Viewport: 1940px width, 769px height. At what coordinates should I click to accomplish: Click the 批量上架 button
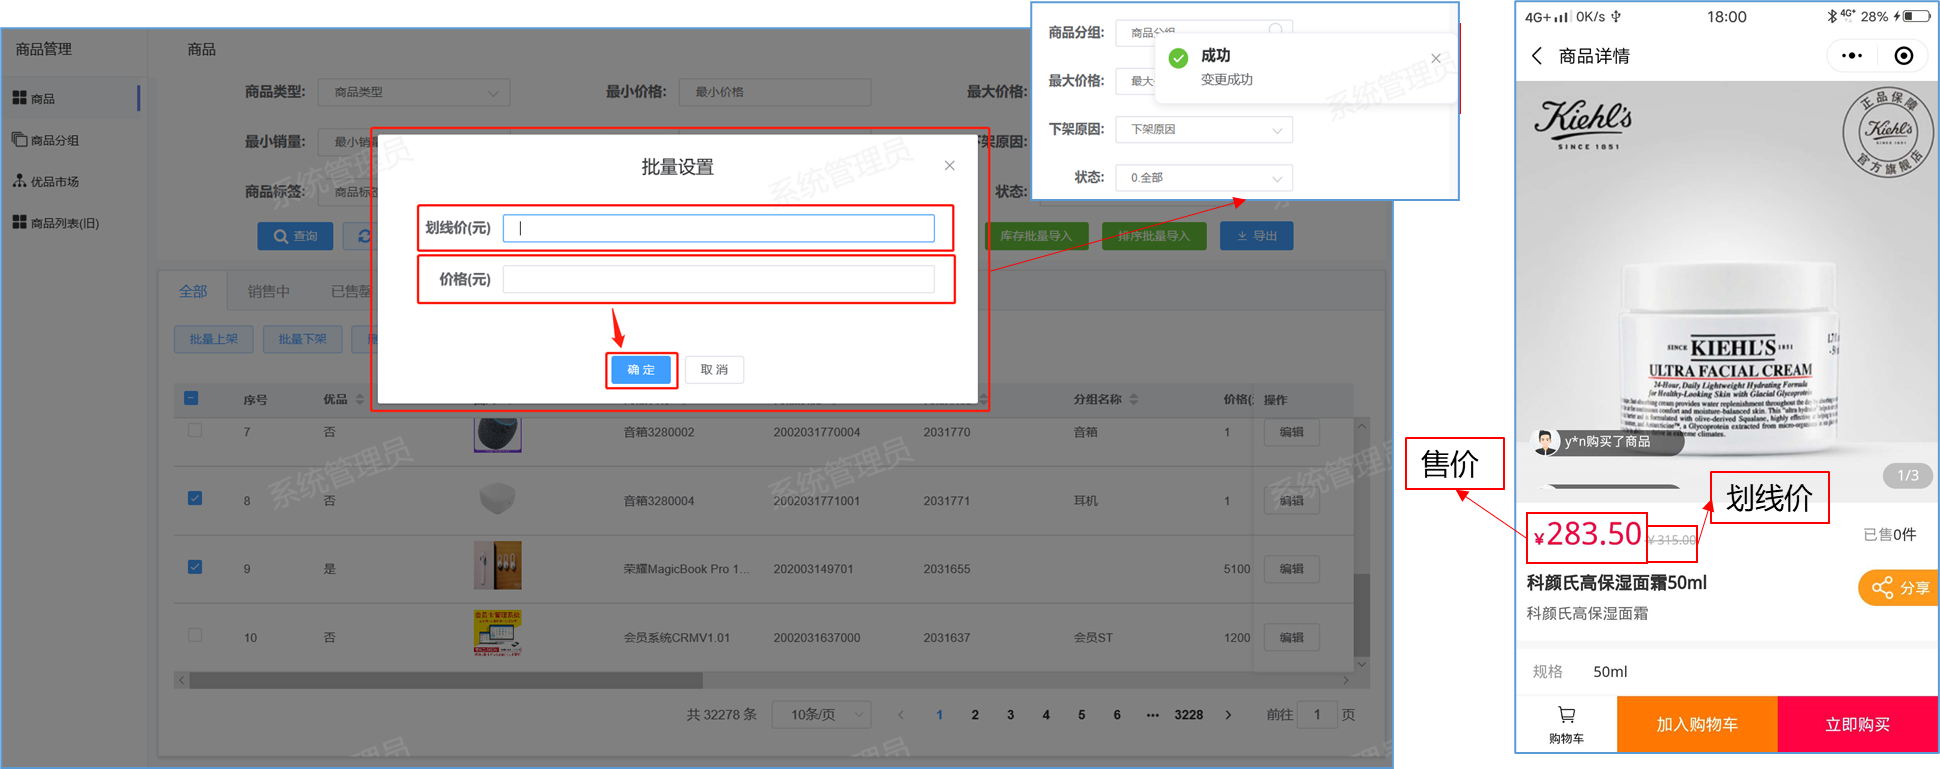[214, 339]
